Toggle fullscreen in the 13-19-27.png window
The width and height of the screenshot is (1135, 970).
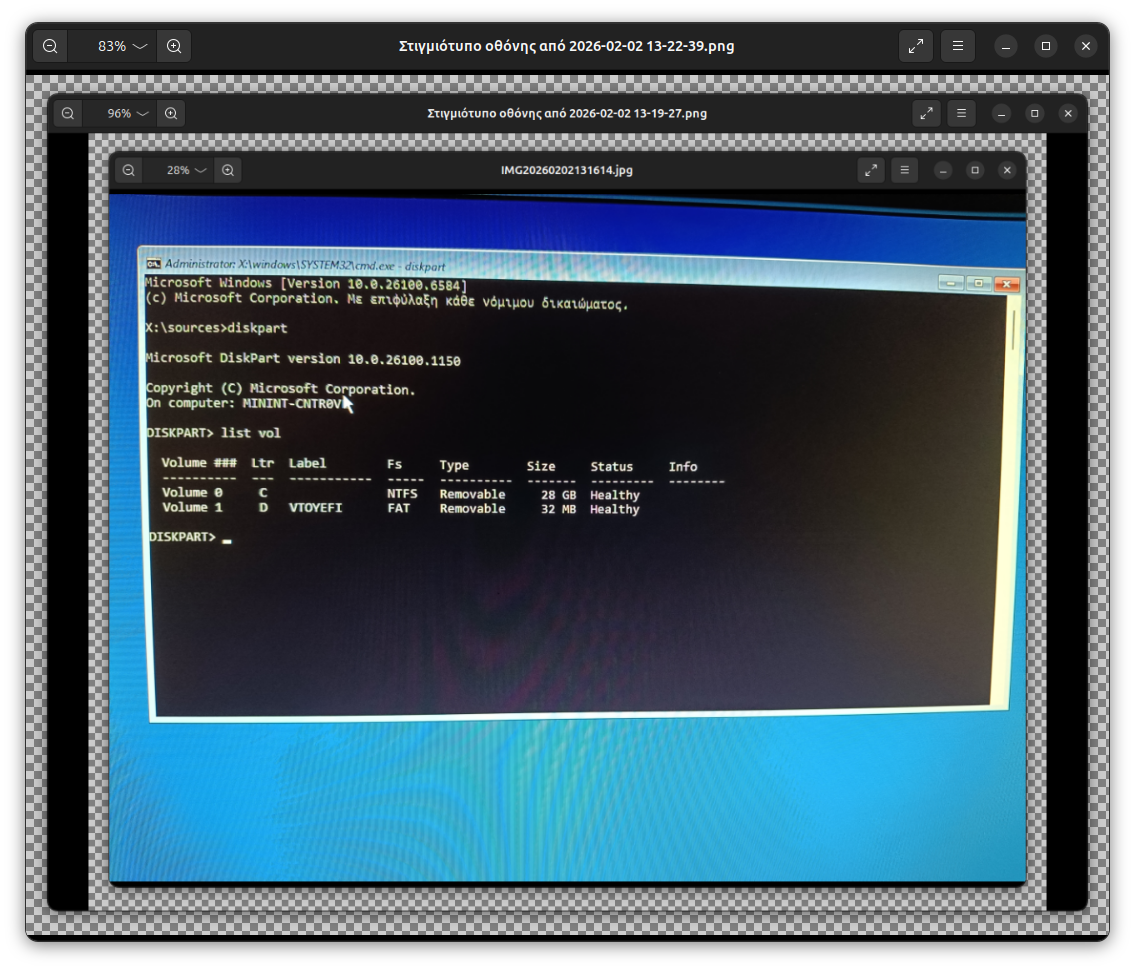click(927, 113)
